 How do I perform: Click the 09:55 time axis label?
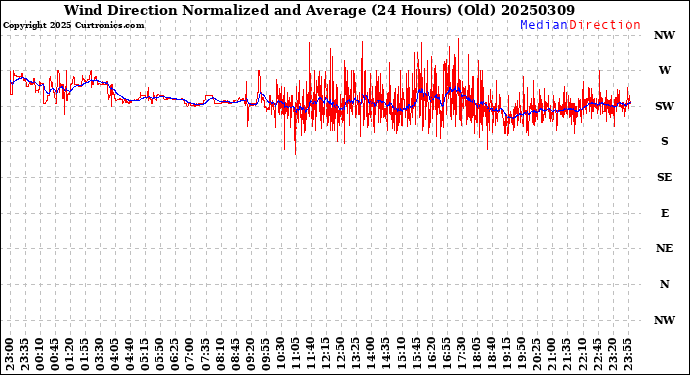pos(265,355)
